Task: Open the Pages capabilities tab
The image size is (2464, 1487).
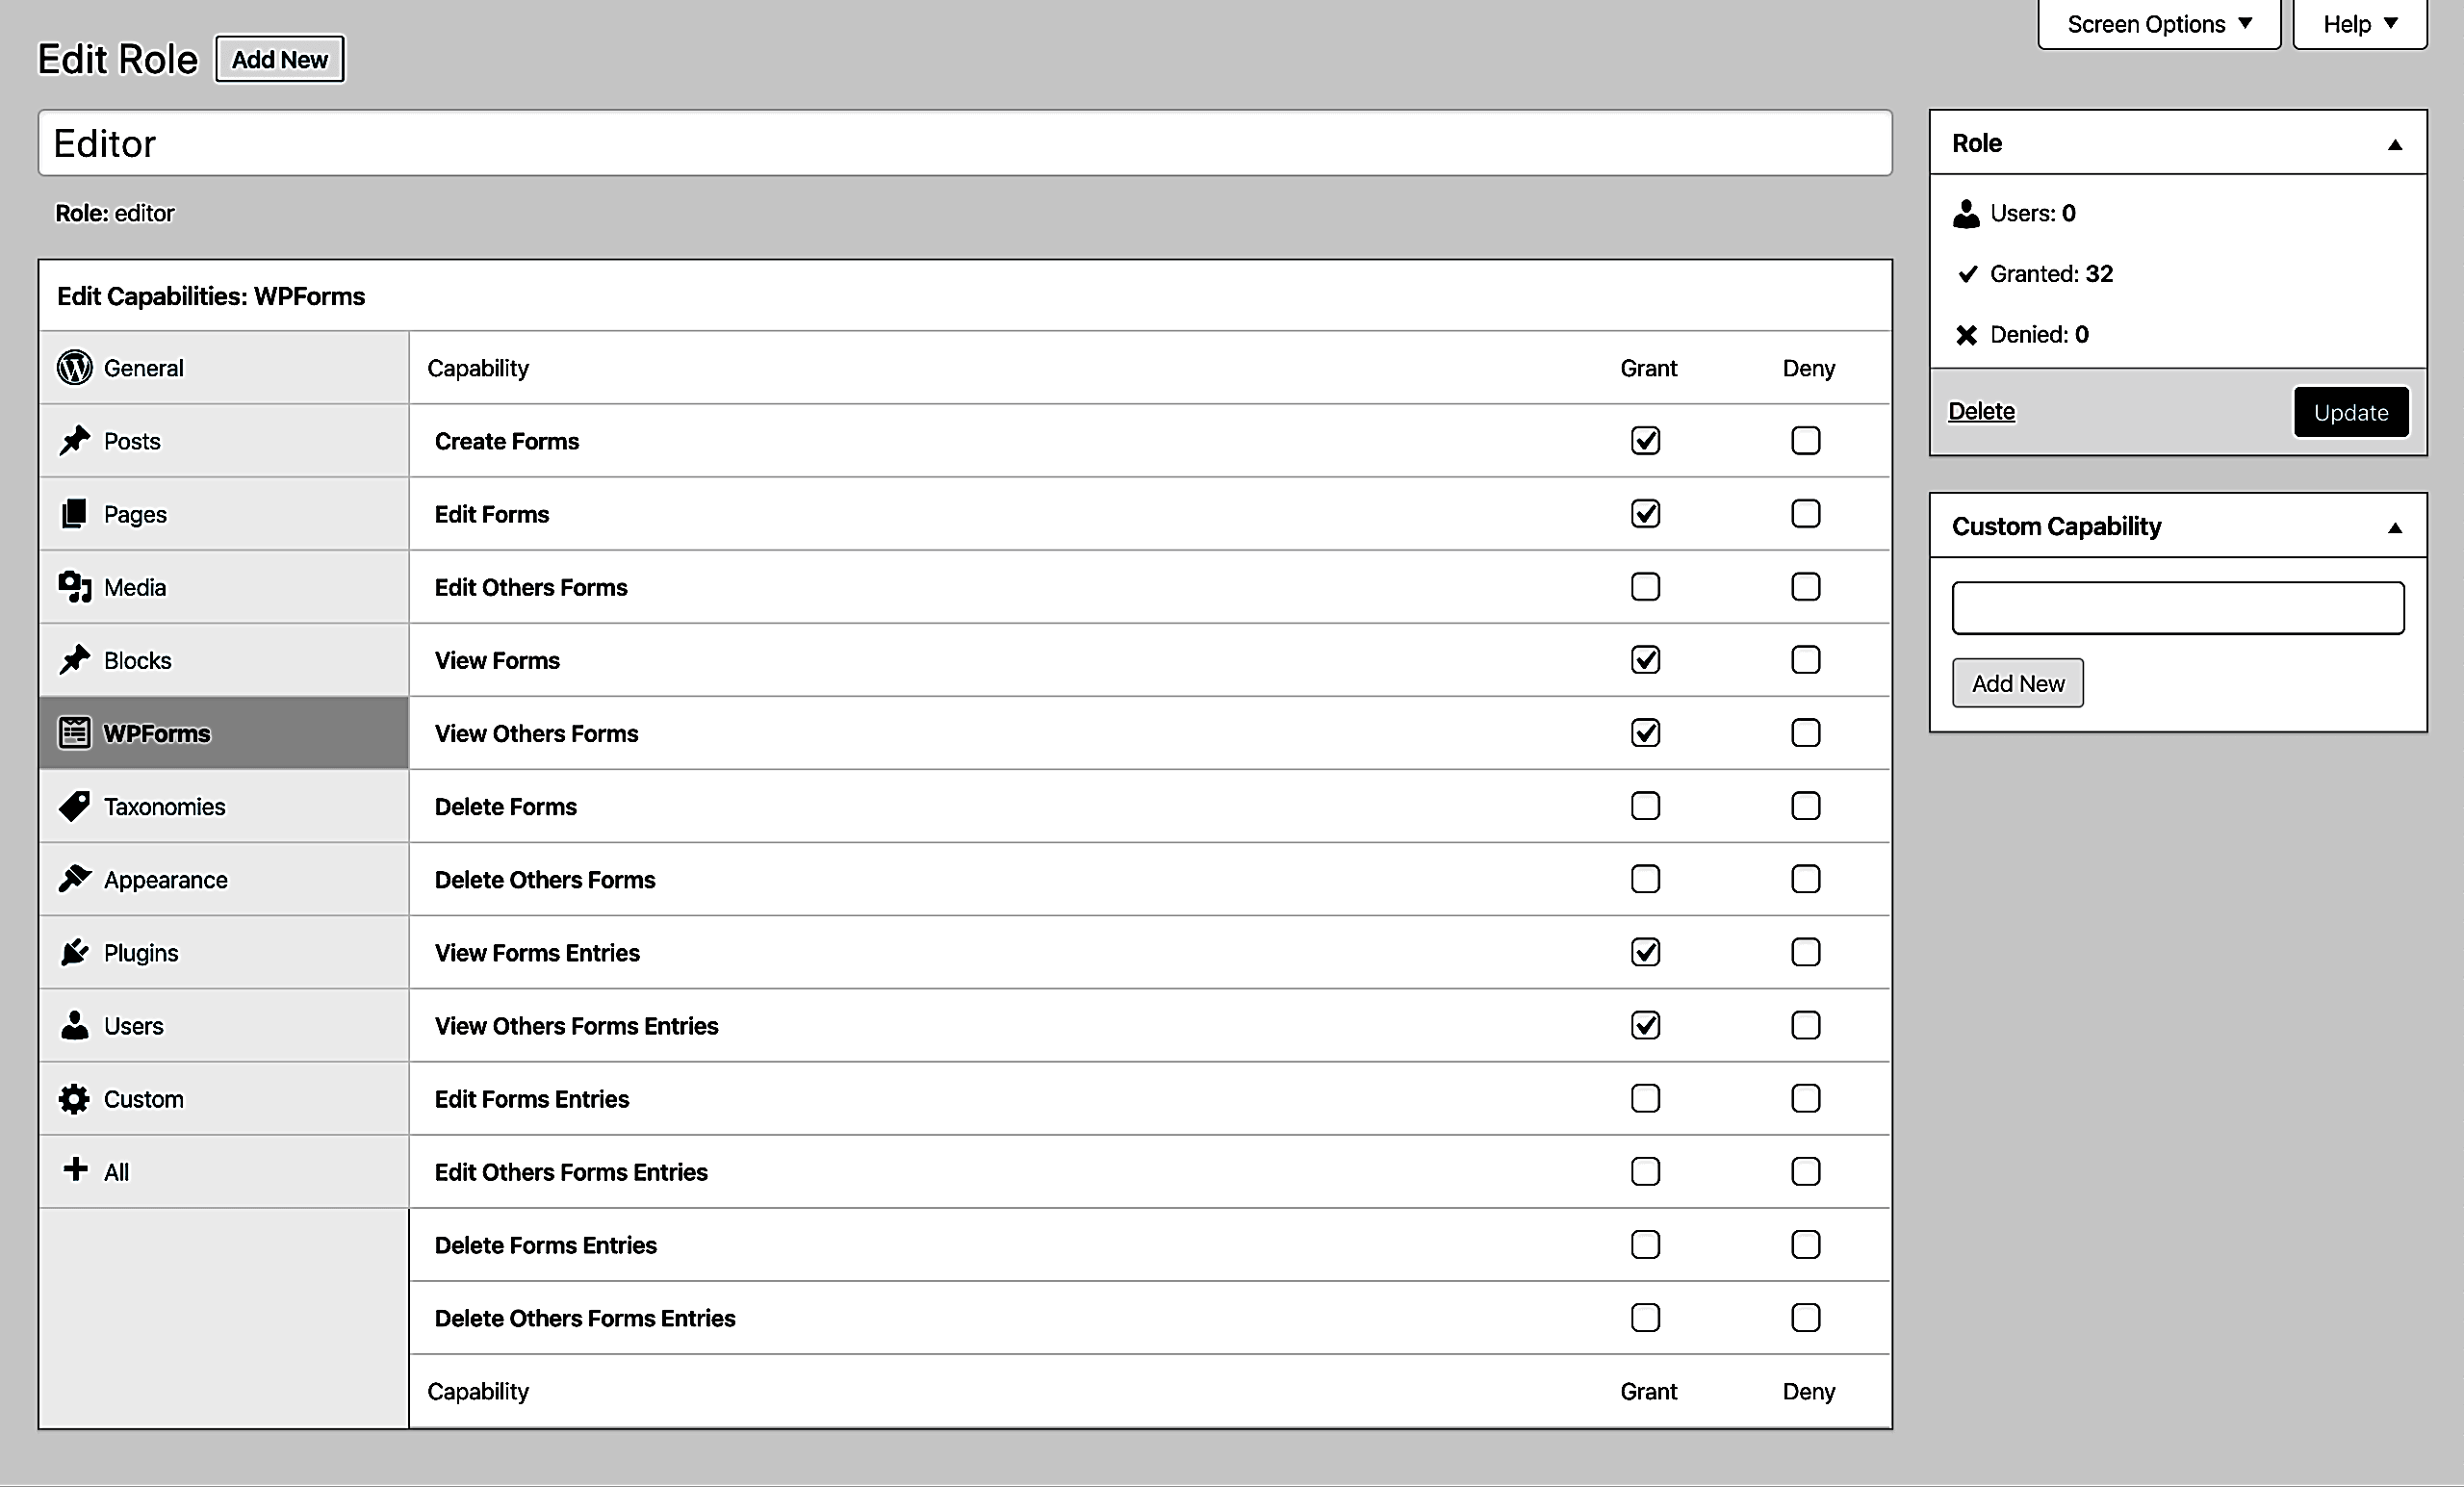Action: [224, 514]
